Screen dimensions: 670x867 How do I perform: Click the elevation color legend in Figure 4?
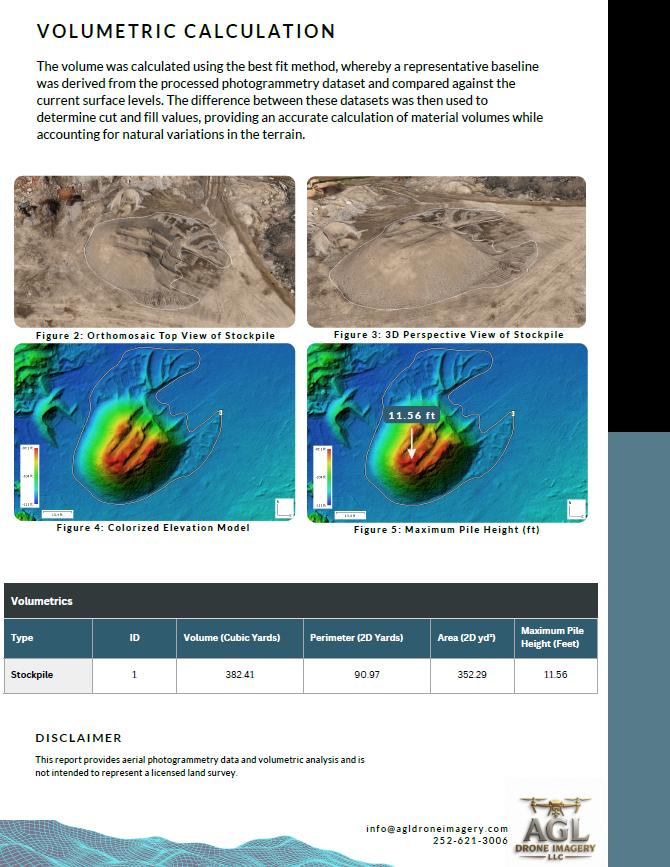(30, 476)
